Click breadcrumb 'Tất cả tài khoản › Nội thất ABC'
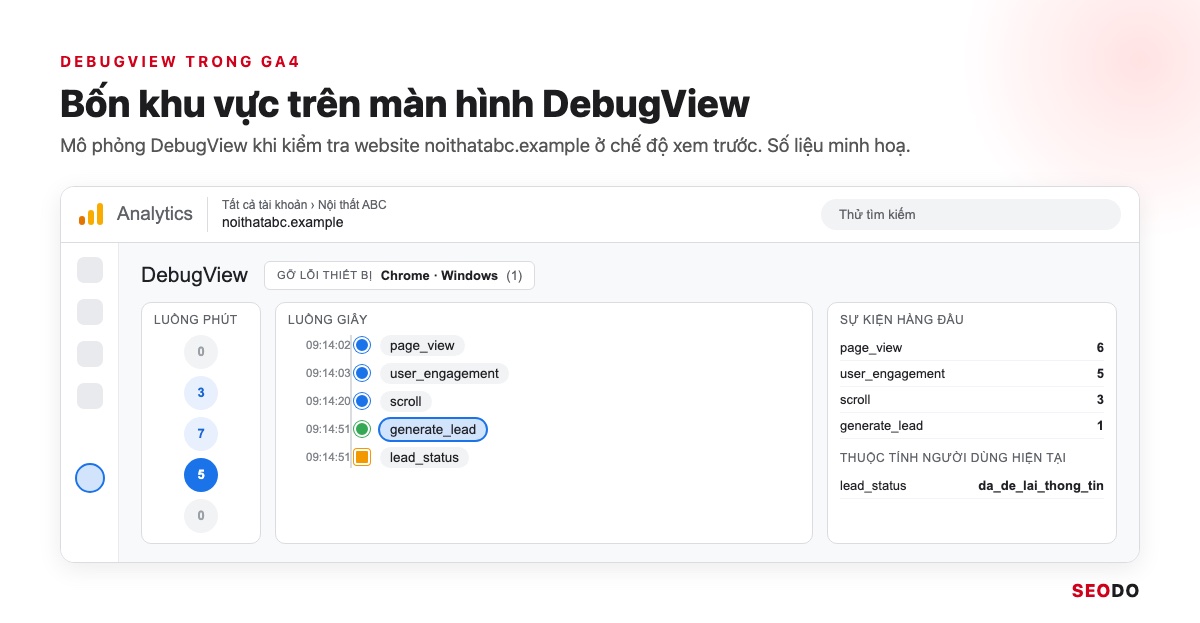1200x623 pixels. tap(304, 205)
